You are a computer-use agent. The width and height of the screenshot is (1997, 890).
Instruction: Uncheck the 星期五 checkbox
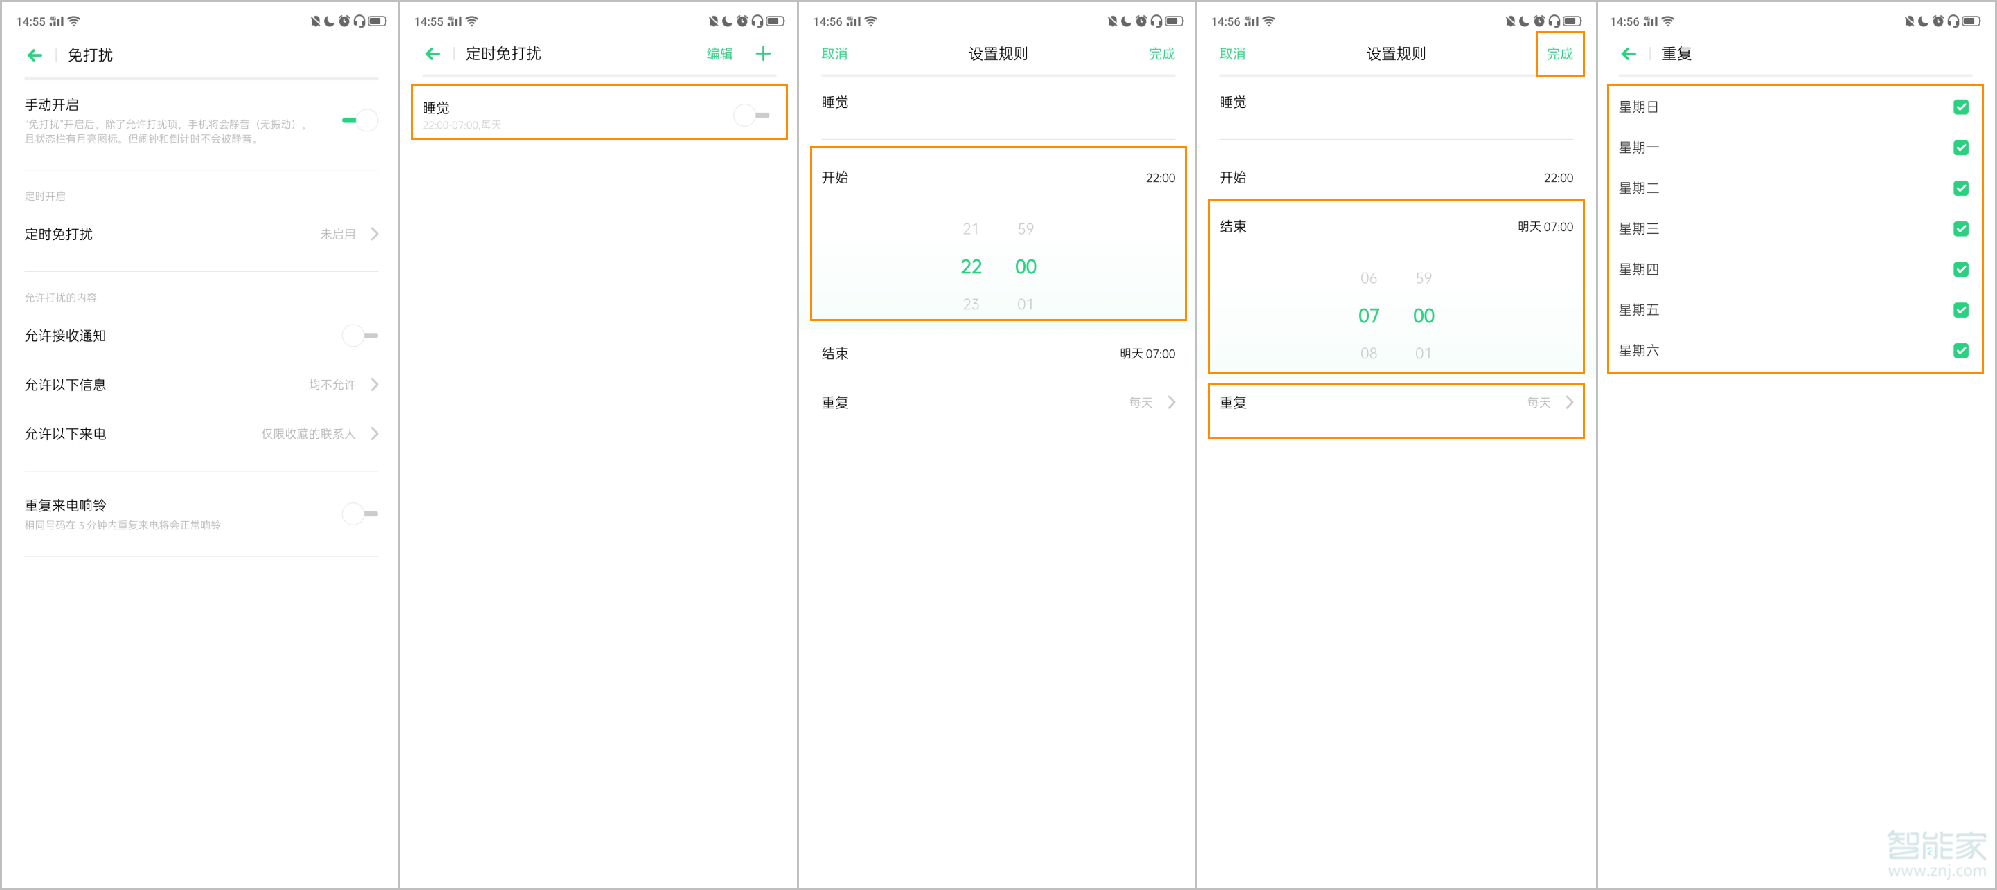1961,310
